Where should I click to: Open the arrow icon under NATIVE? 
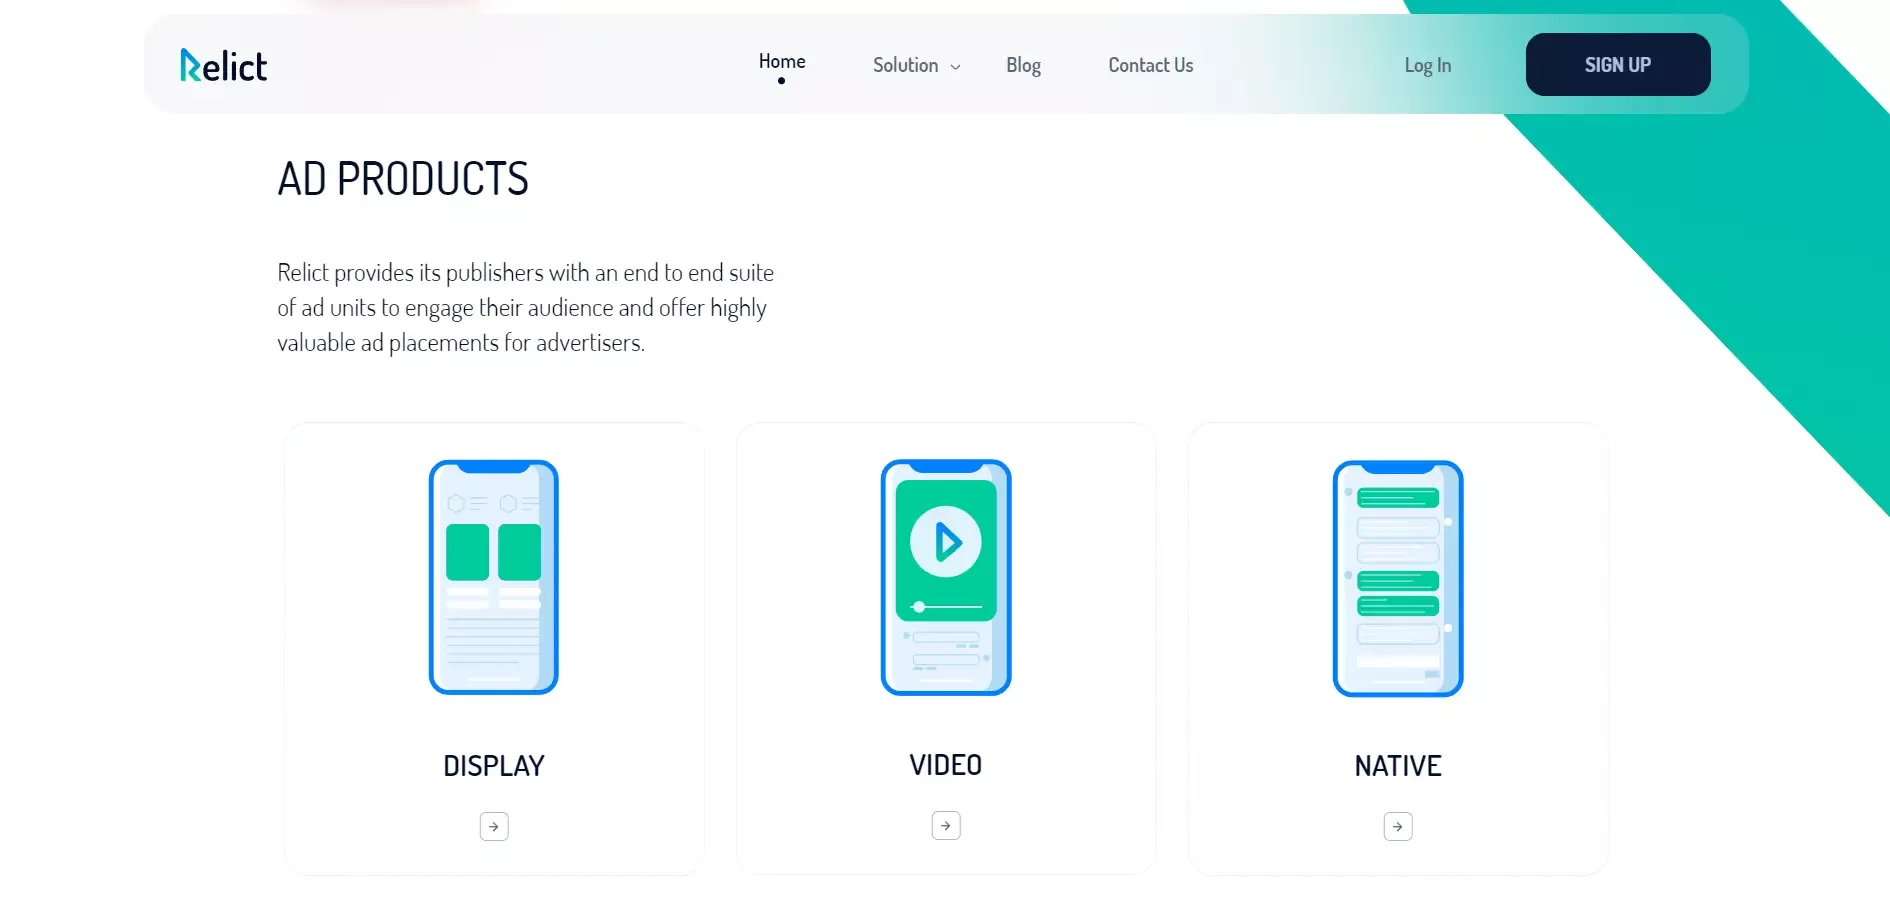coord(1398,827)
